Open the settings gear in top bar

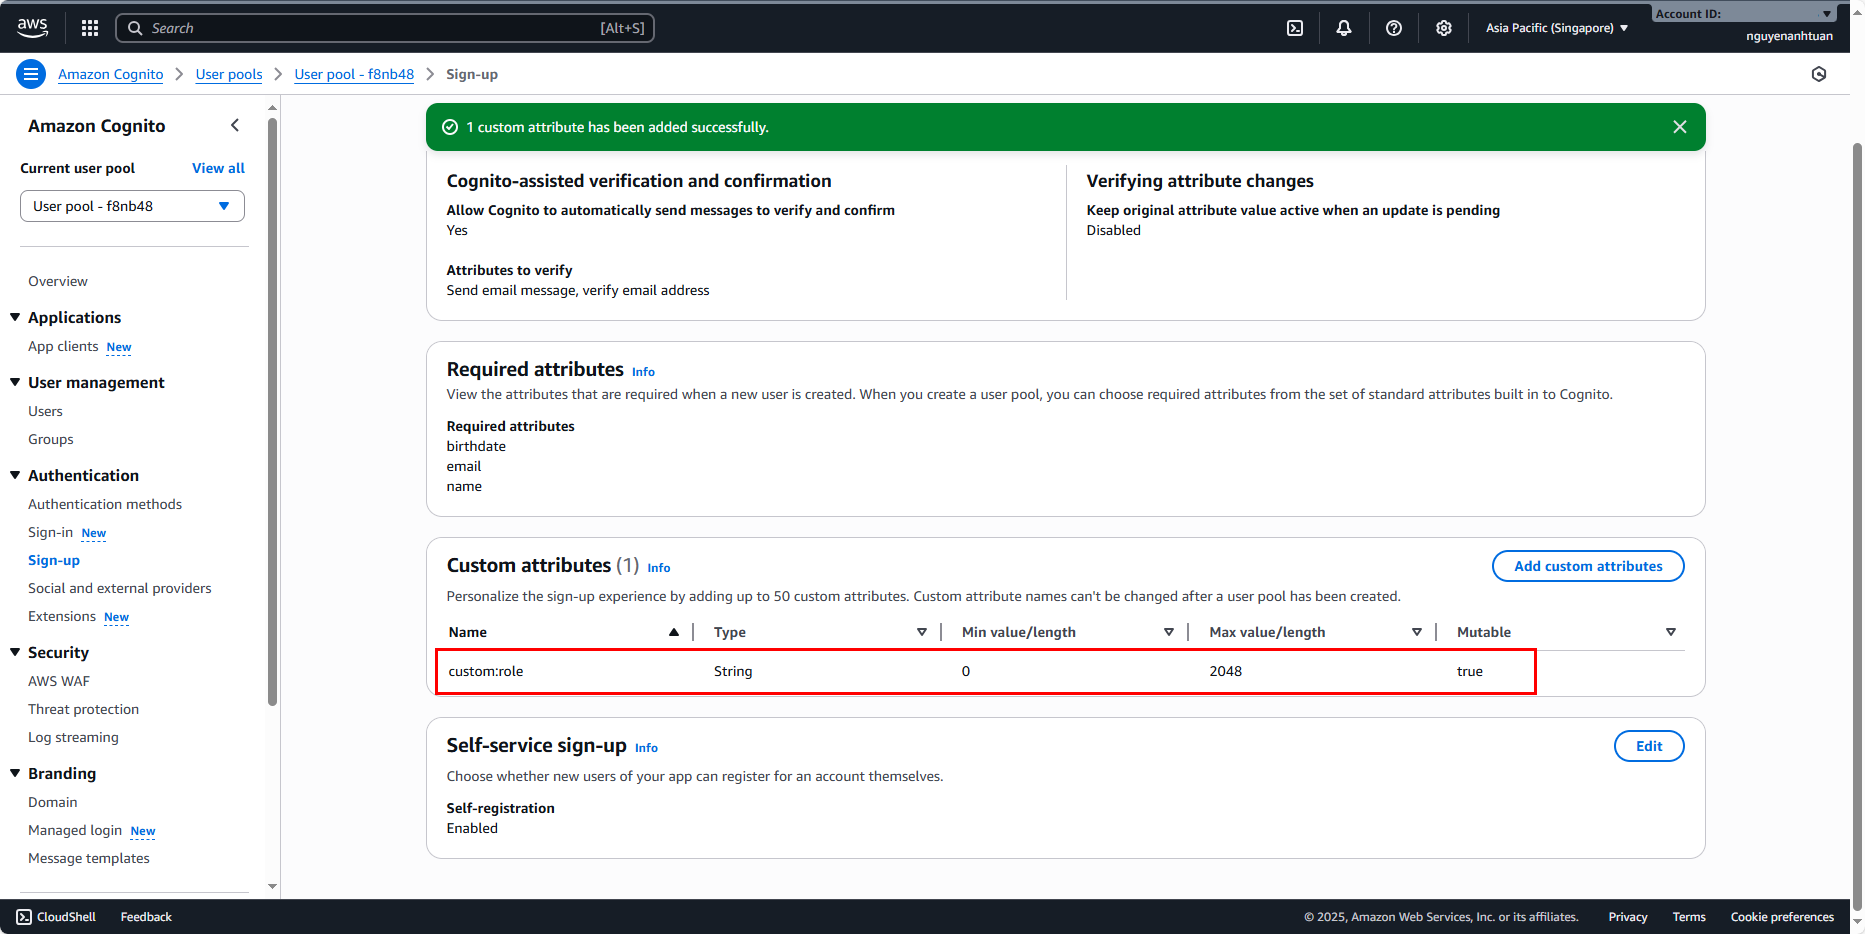click(1444, 28)
